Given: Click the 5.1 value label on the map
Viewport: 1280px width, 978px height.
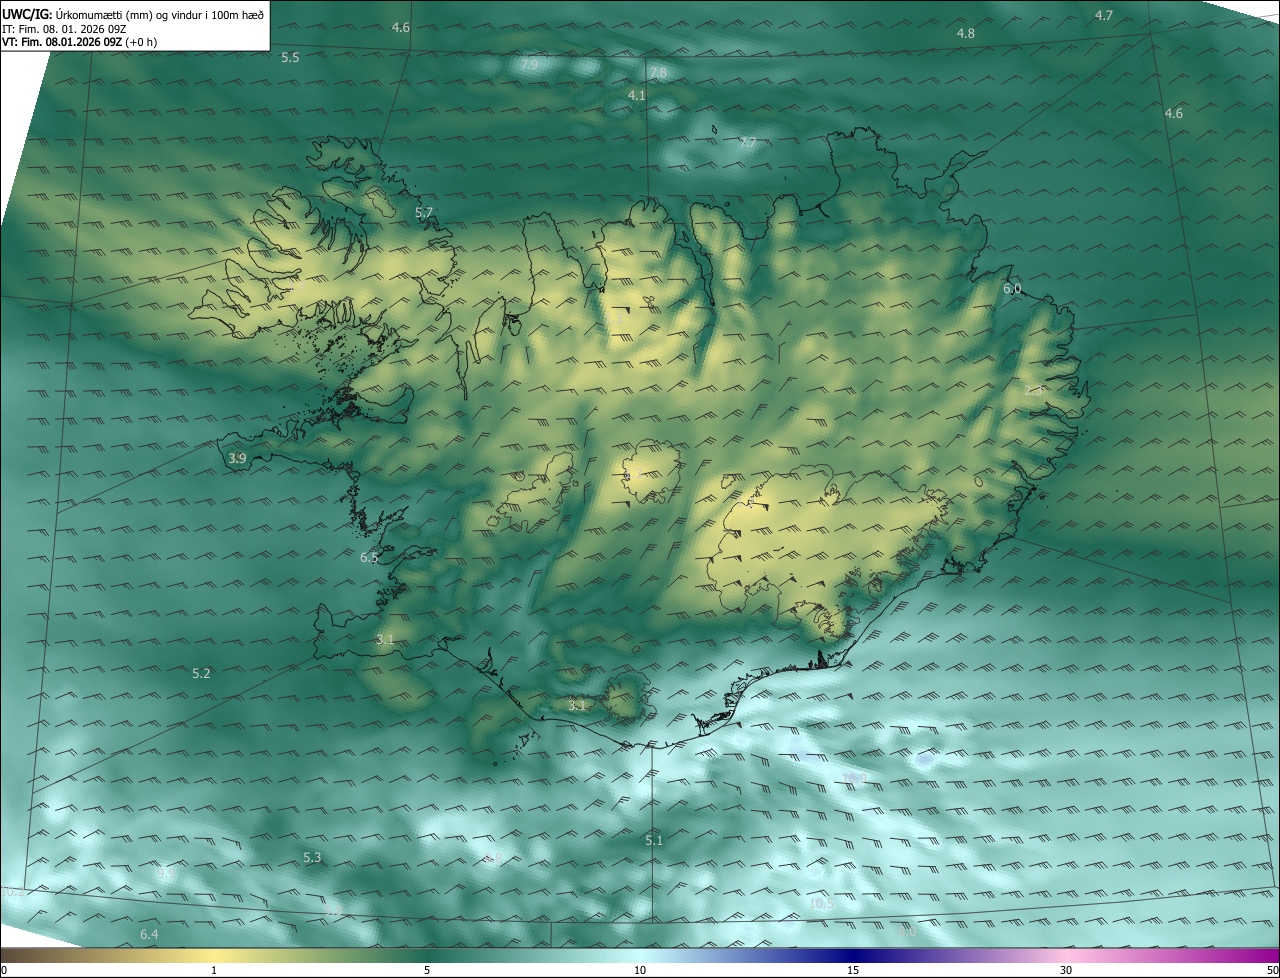Looking at the screenshot, I should [654, 841].
